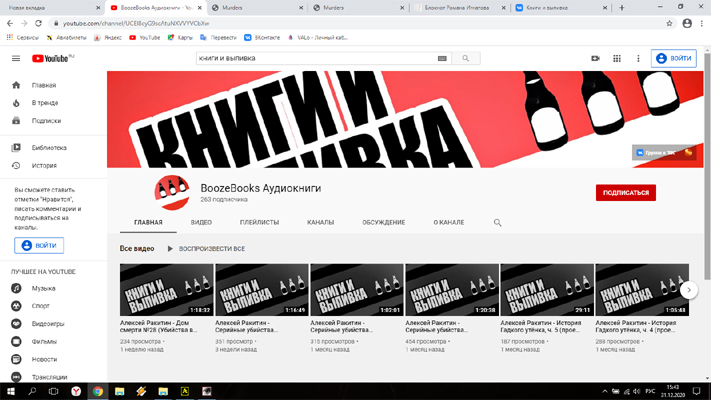
Task: Switch to the first Murders browser tab
Action: pyautogui.click(x=257, y=8)
